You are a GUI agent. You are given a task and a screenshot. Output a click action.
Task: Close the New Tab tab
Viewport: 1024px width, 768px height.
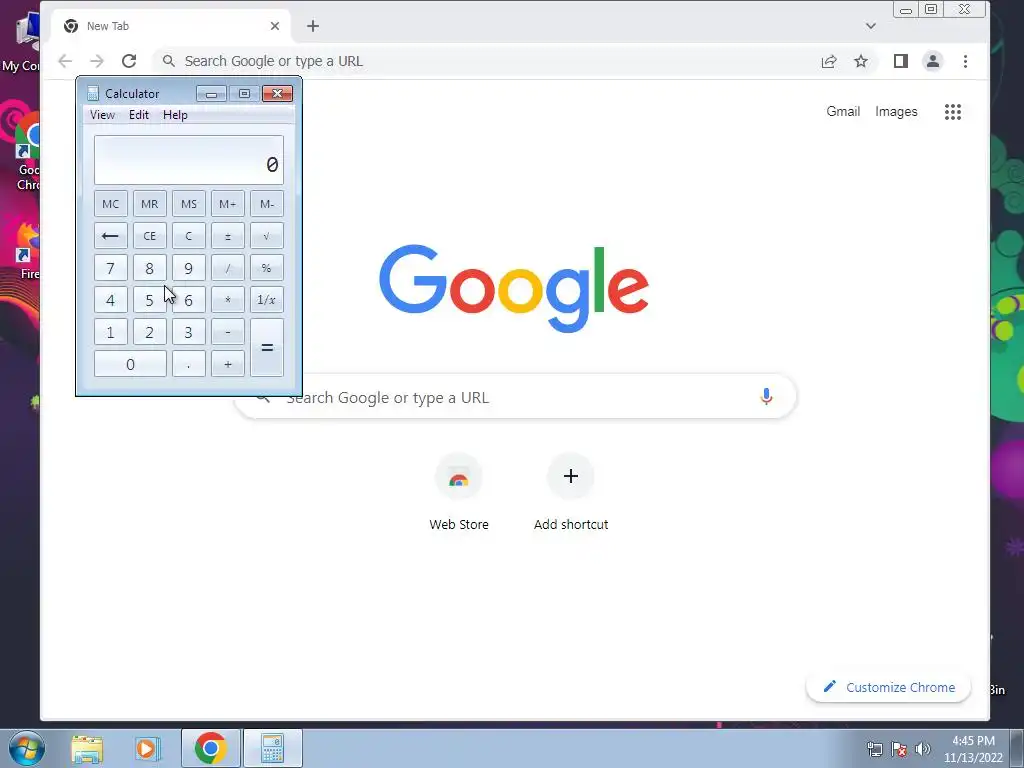275,26
